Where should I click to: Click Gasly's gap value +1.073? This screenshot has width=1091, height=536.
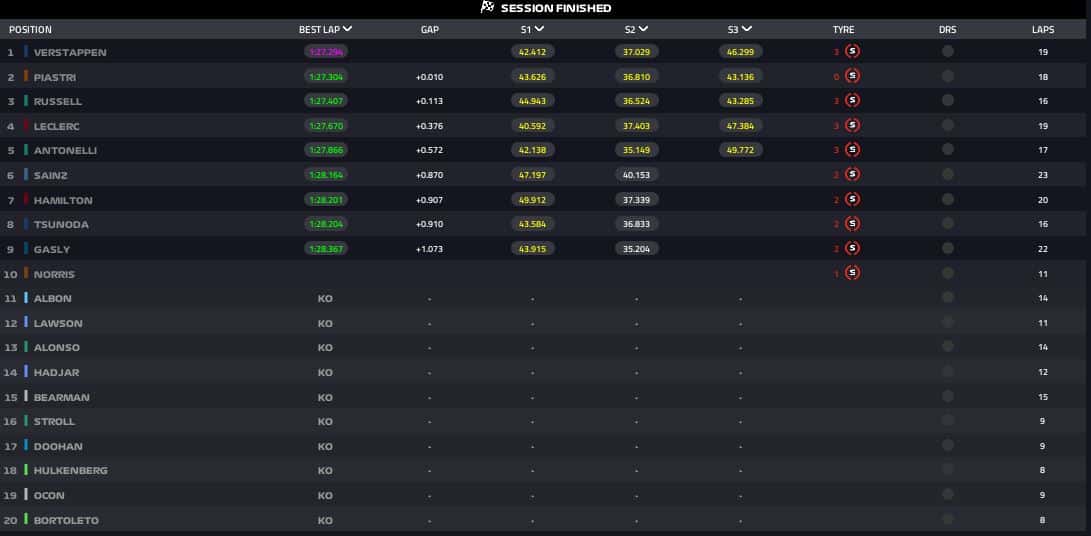coord(429,249)
